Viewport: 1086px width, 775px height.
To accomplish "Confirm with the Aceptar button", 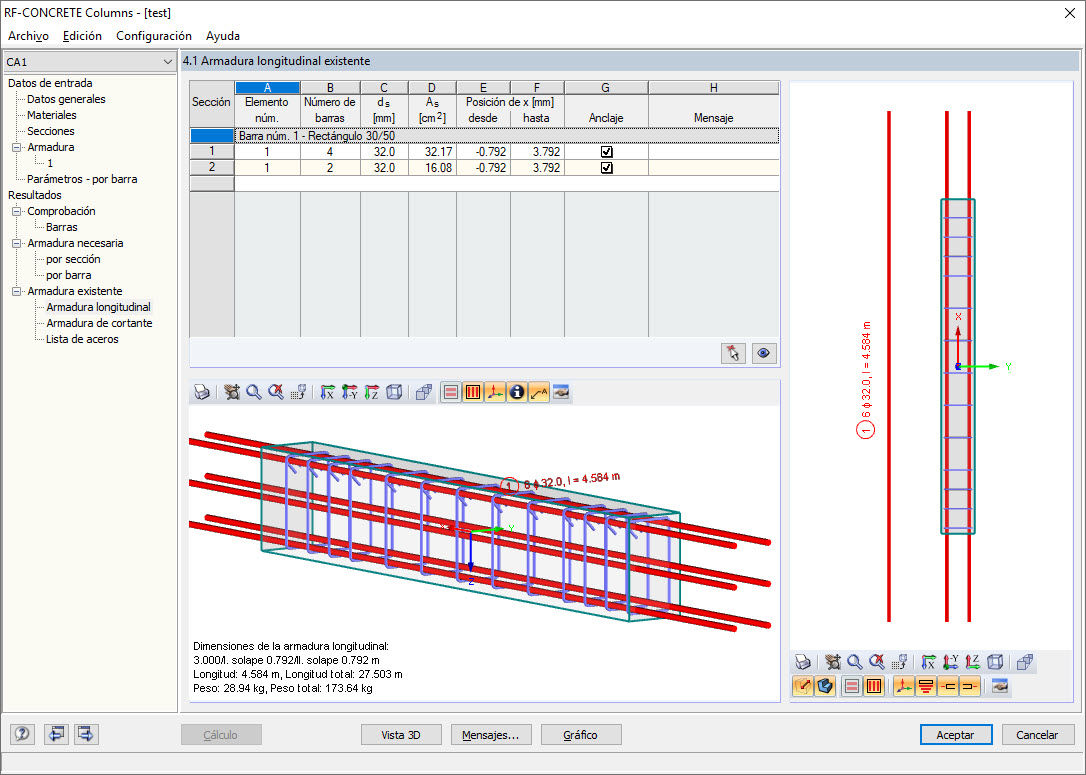I will point(956,735).
